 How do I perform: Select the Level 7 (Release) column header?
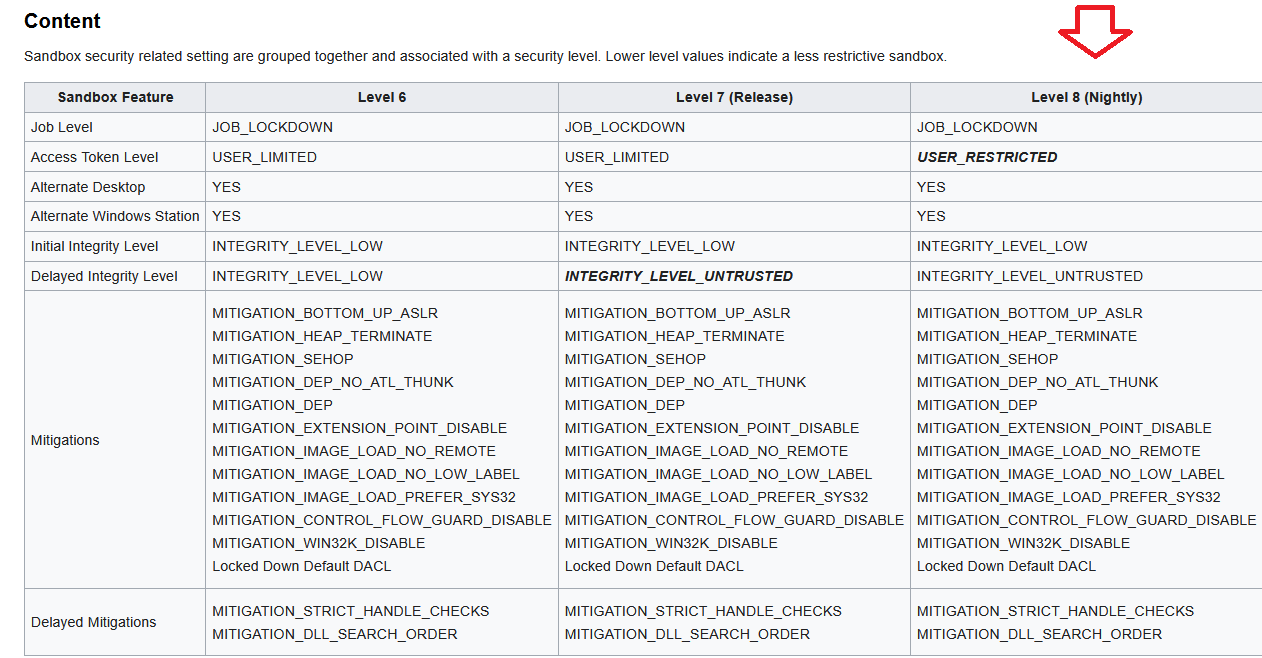pos(734,97)
